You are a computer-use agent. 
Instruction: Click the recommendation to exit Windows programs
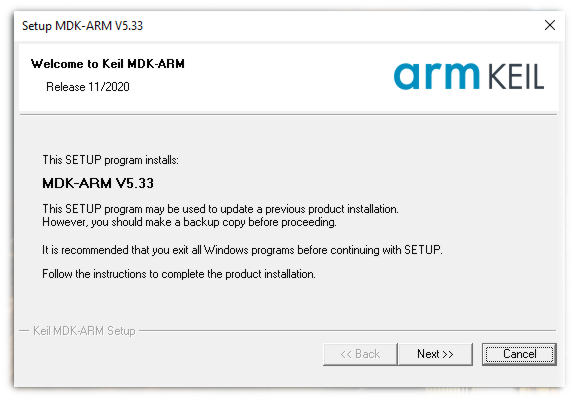(242, 250)
